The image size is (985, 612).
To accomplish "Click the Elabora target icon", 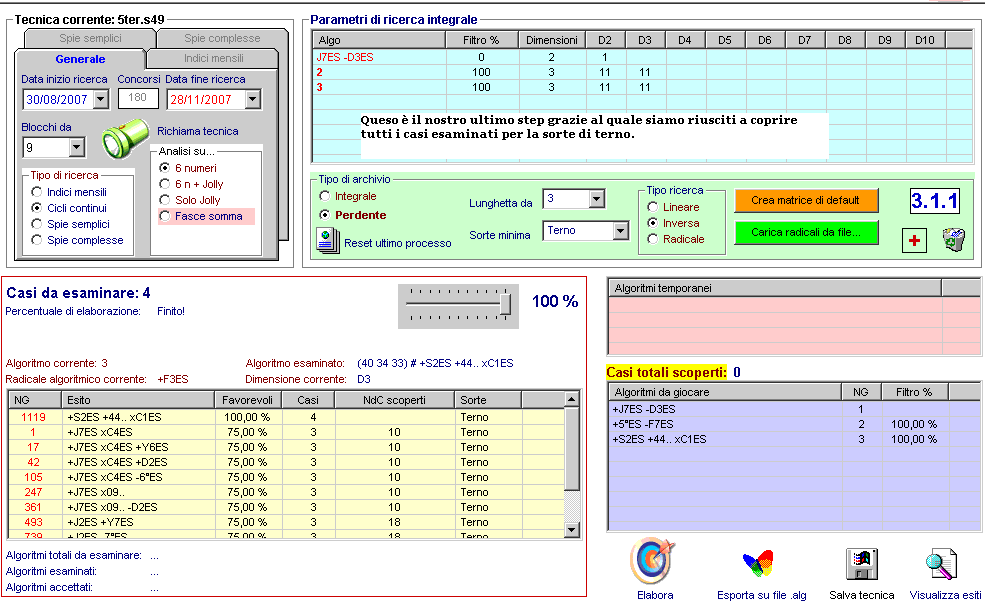I will [653, 560].
